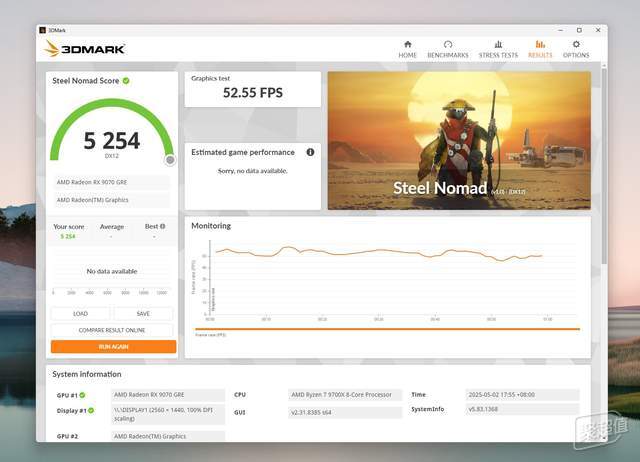Click the SAVE button
The height and width of the screenshot is (462, 640).
coord(143,313)
